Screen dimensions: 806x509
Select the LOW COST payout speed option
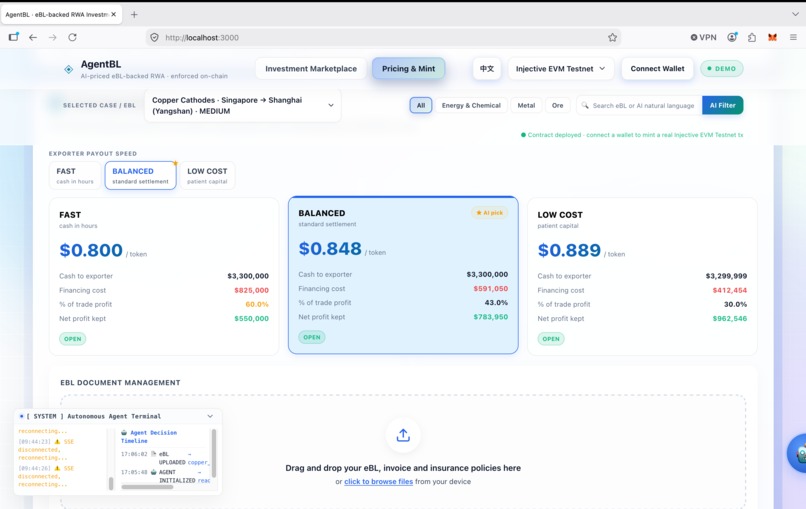pos(207,175)
